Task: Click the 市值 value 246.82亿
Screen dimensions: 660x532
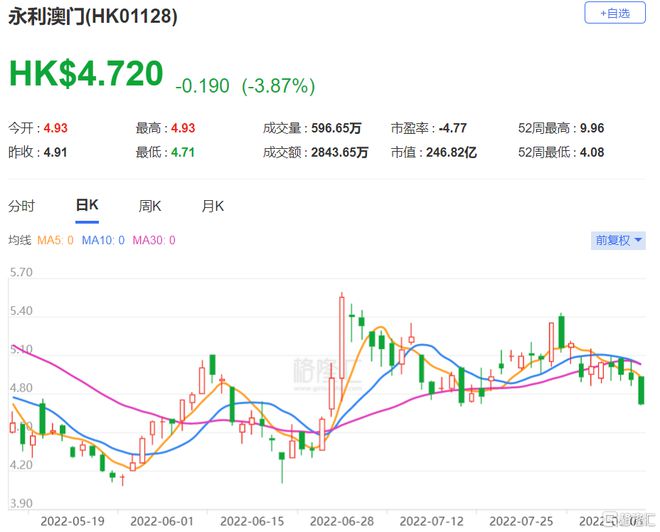Action: pyautogui.click(x=452, y=152)
